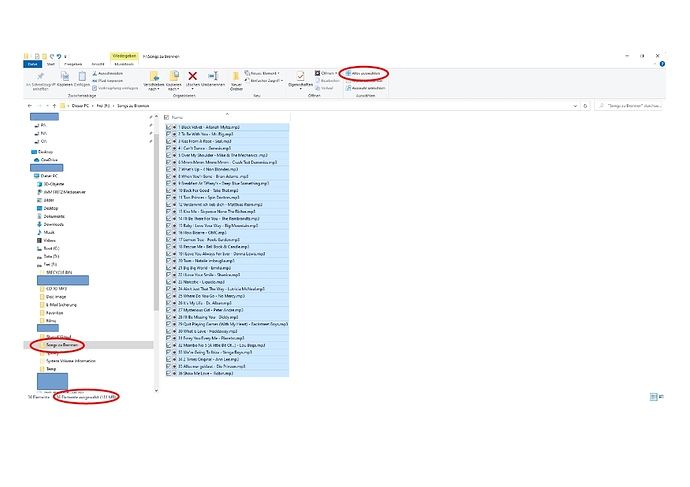Image resolution: width=690 pixels, height=487 pixels.
Task: Click the 'Neuer Ordner' folder icon
Action: (236, 76)
